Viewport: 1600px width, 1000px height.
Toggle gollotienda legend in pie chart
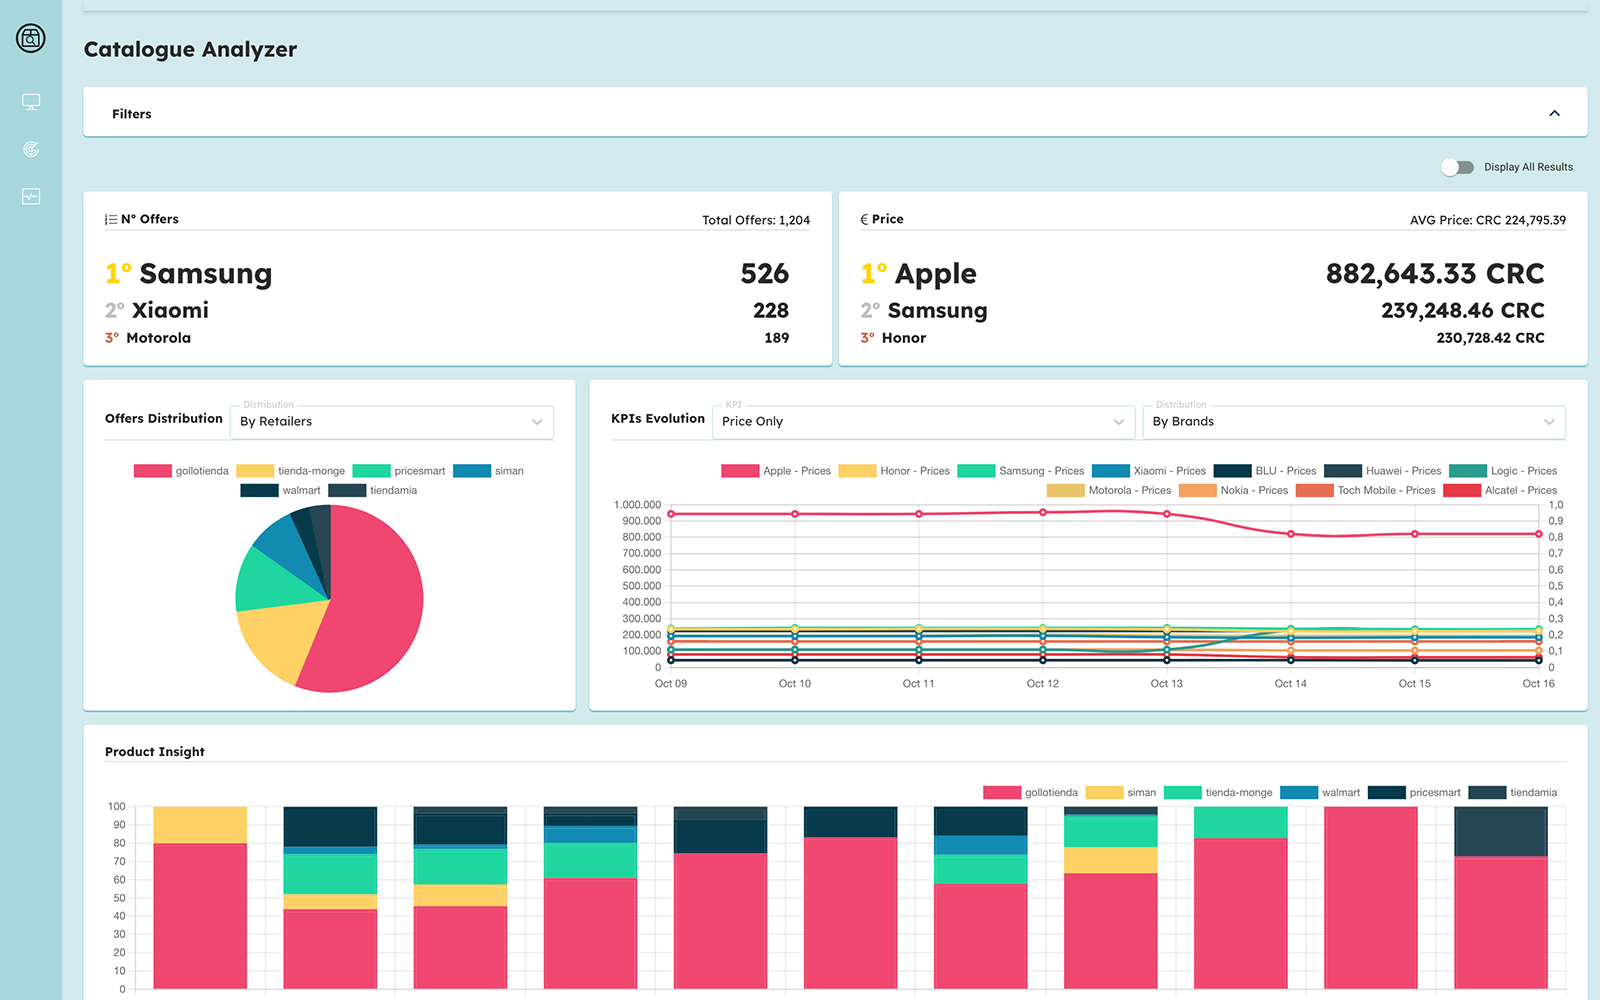coord(181,471)
